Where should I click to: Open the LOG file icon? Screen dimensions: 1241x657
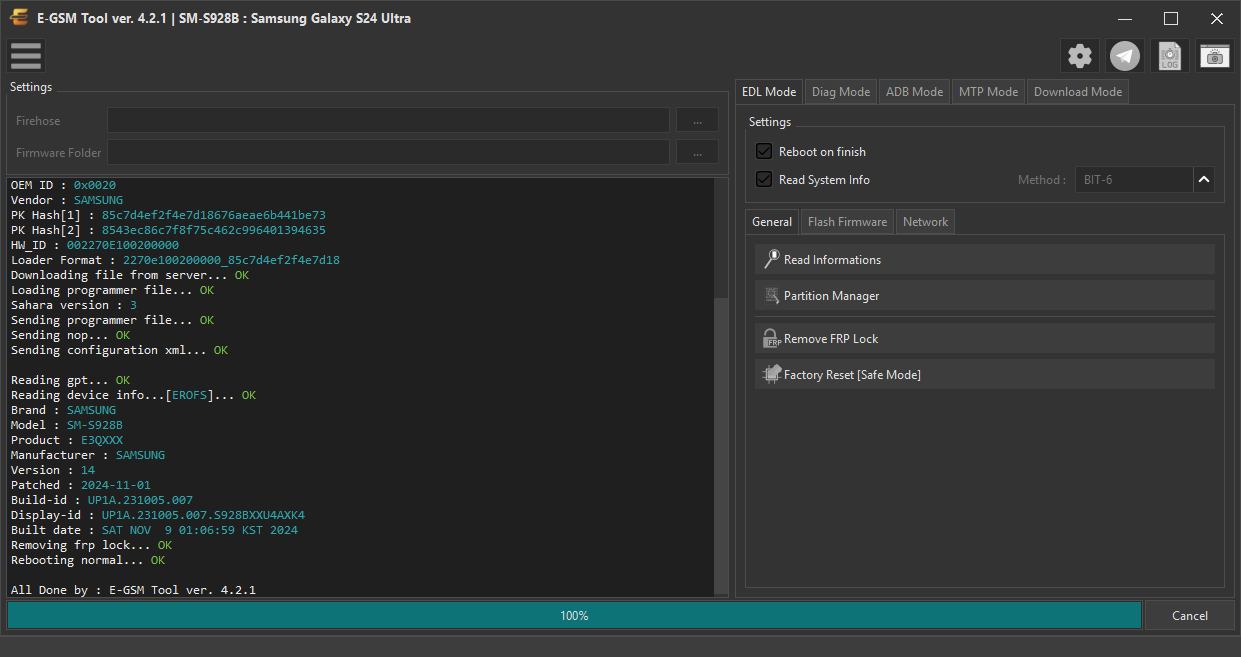click(1170, 56)
